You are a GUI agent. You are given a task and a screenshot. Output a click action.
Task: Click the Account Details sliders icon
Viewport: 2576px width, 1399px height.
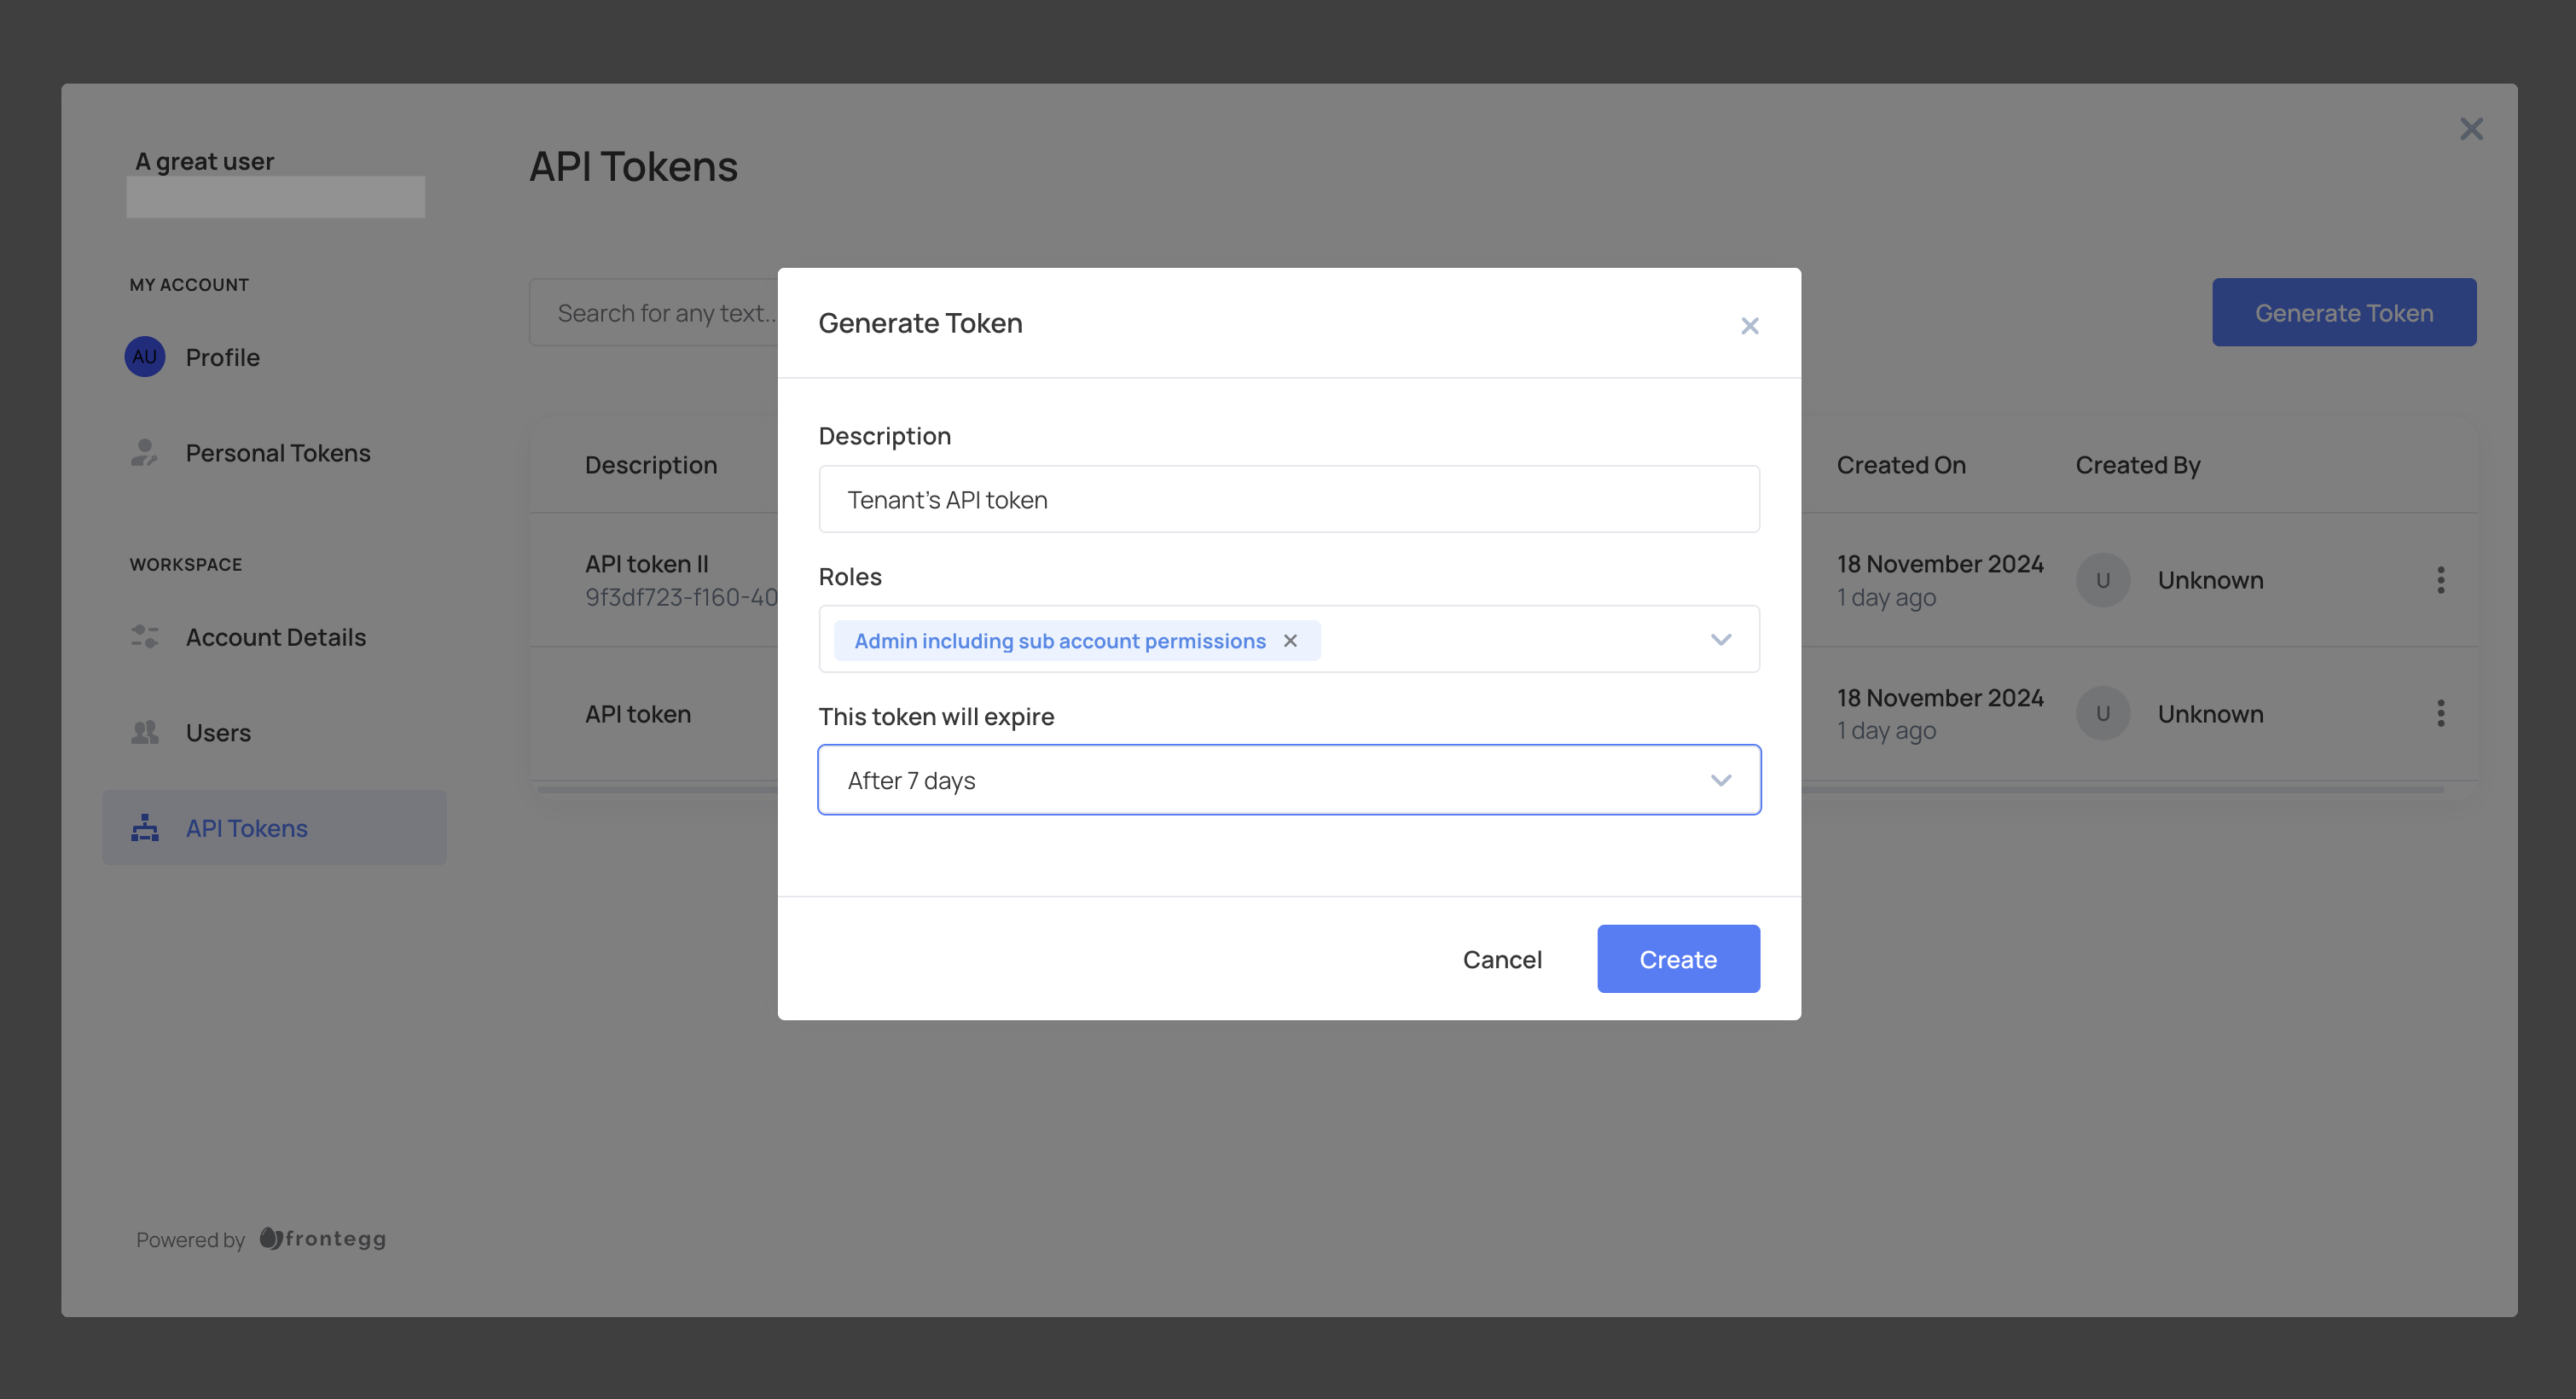145,637
